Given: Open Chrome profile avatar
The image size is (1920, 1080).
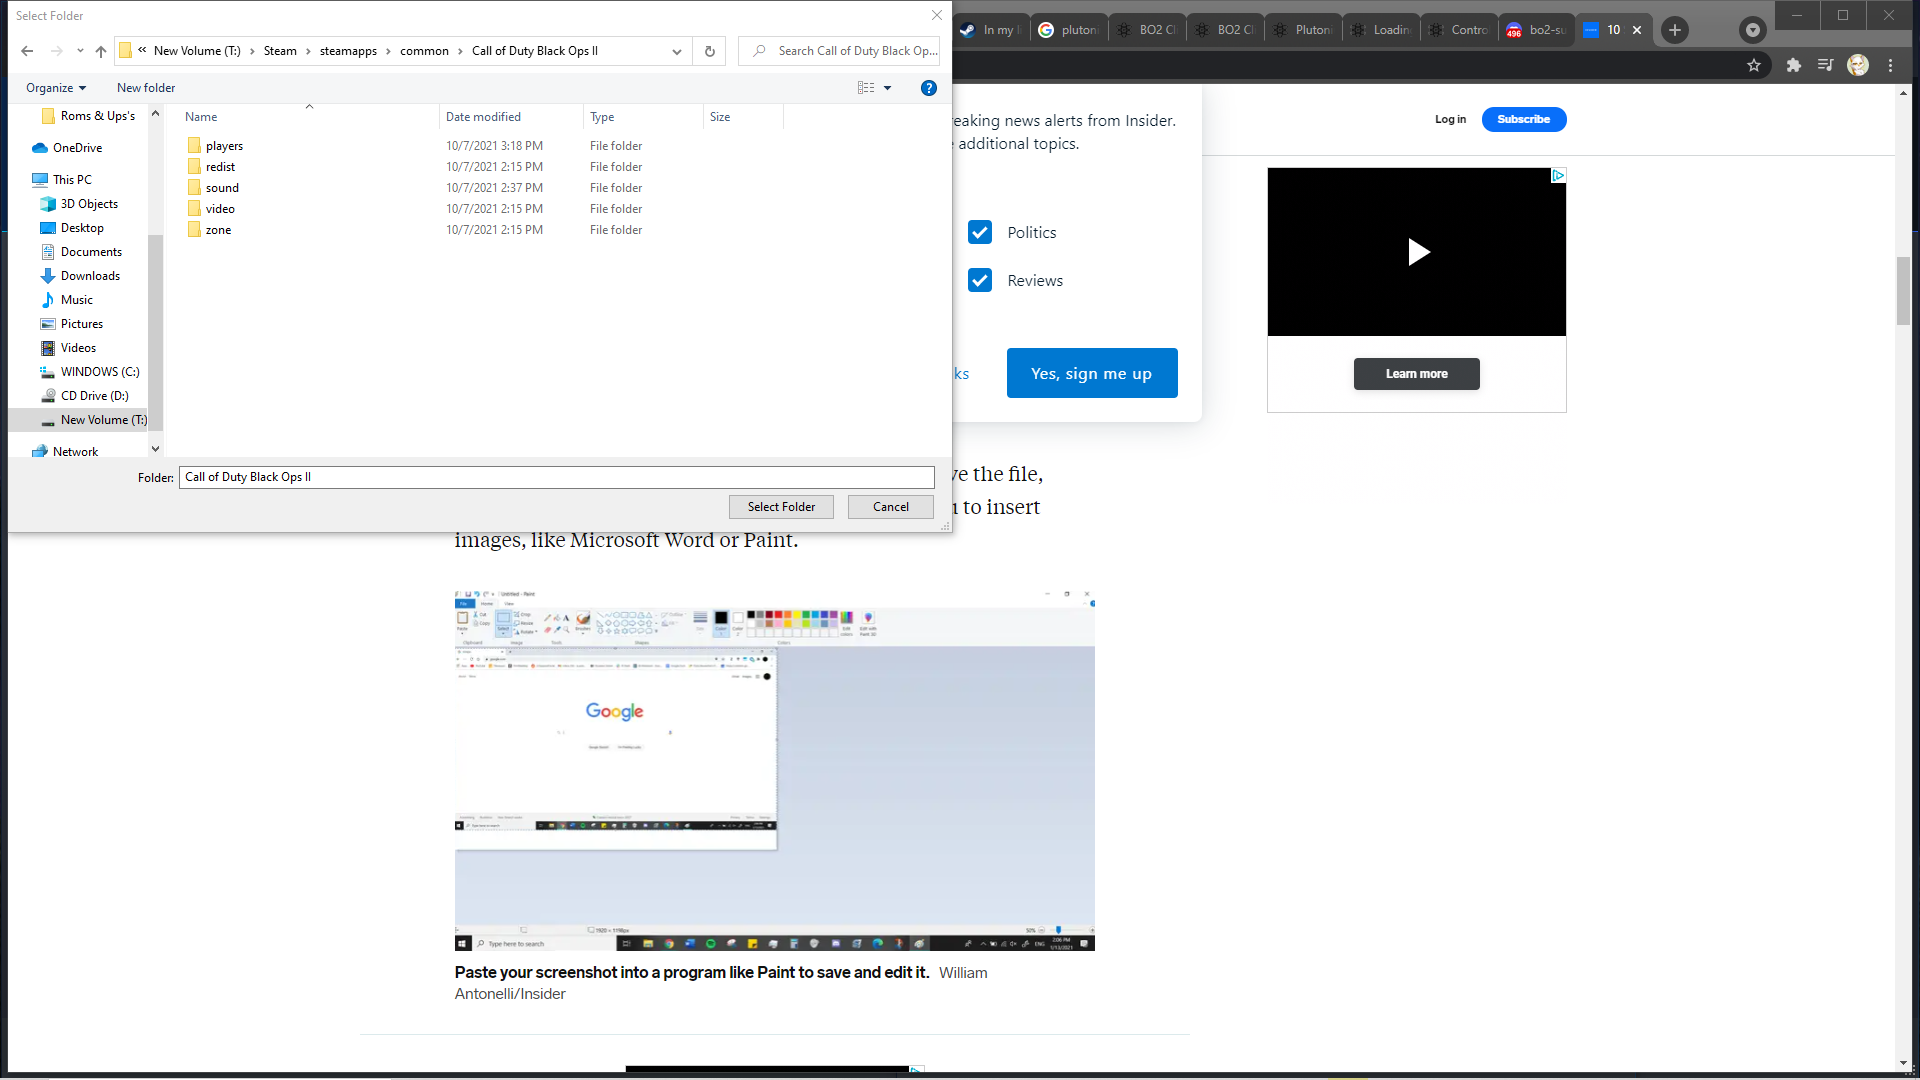Looking at the screenshot, I should tap(1858, 65).
